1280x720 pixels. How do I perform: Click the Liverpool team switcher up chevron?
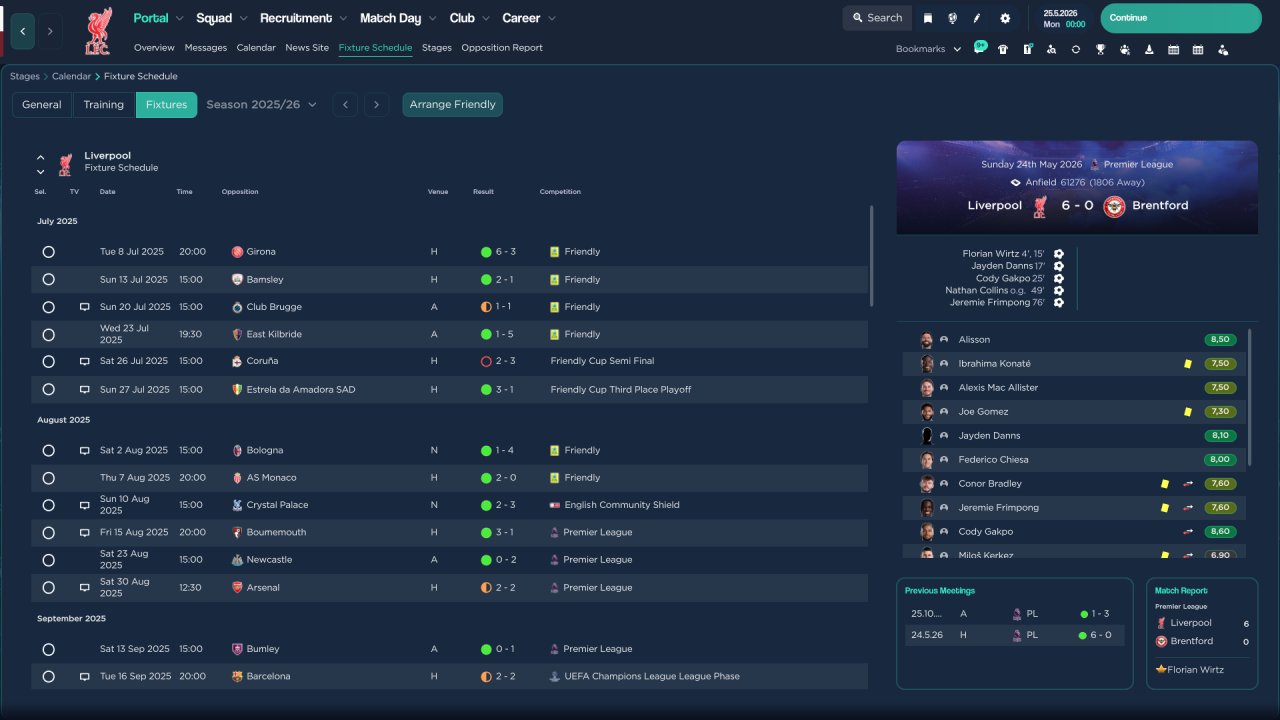click(x=41, y=157)
